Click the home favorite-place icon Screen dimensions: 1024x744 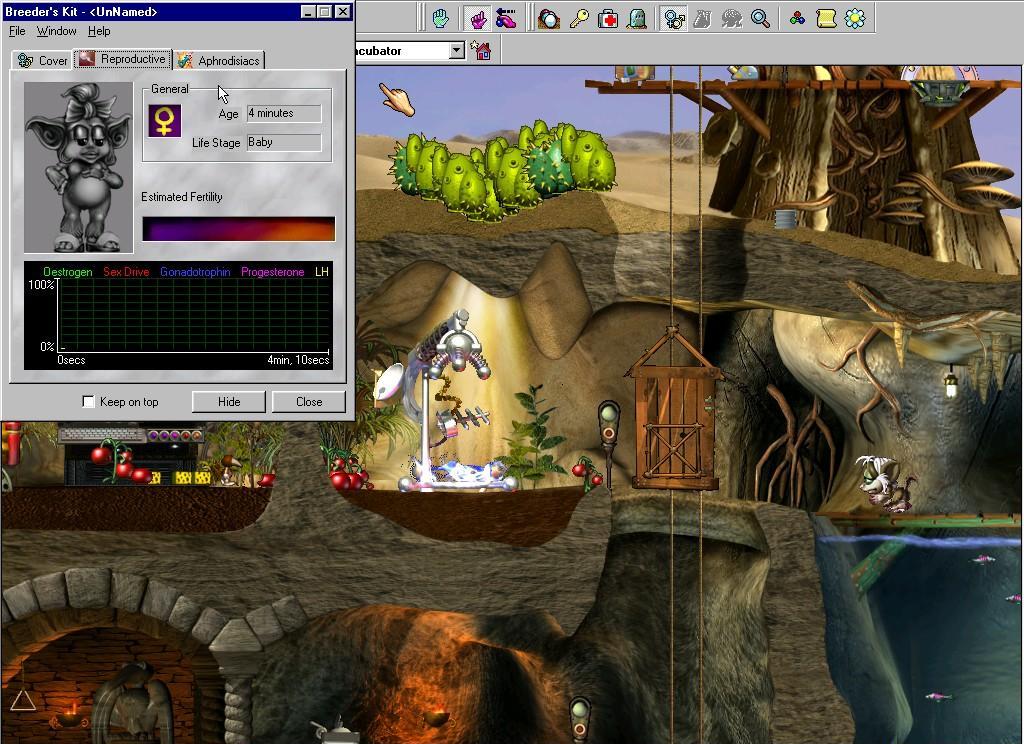click(x=483, y=50)
